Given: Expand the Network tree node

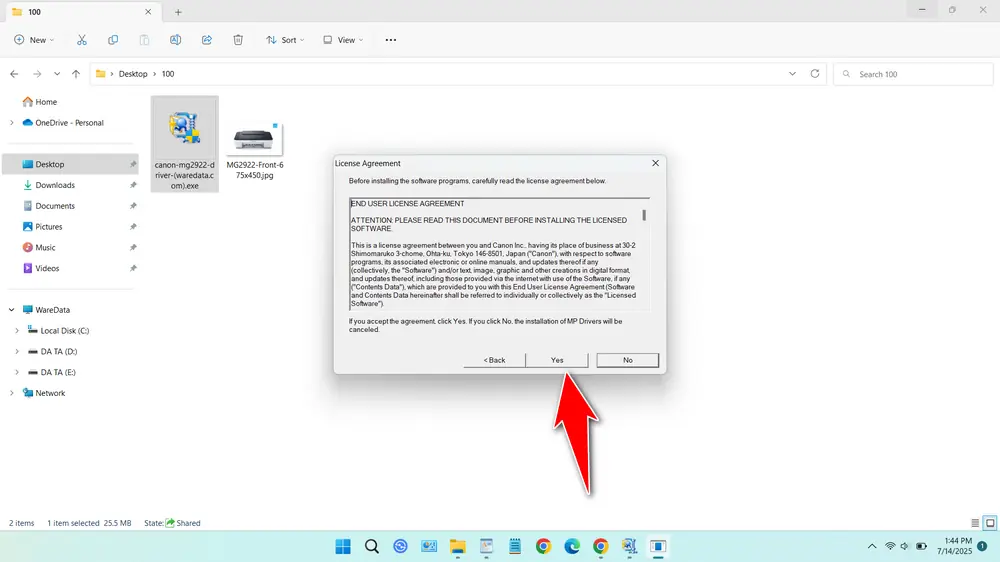Looking at the screenshot, I should tap(11, 393).
